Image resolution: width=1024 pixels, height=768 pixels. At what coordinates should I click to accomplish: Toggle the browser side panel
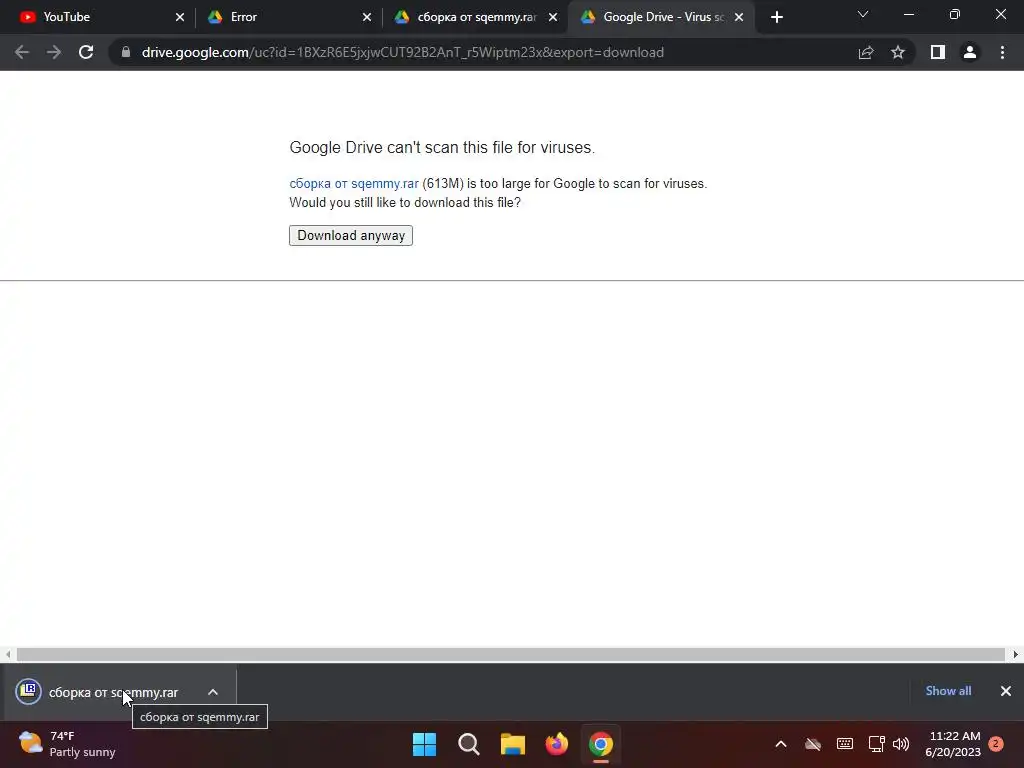(x=938, y=52)
